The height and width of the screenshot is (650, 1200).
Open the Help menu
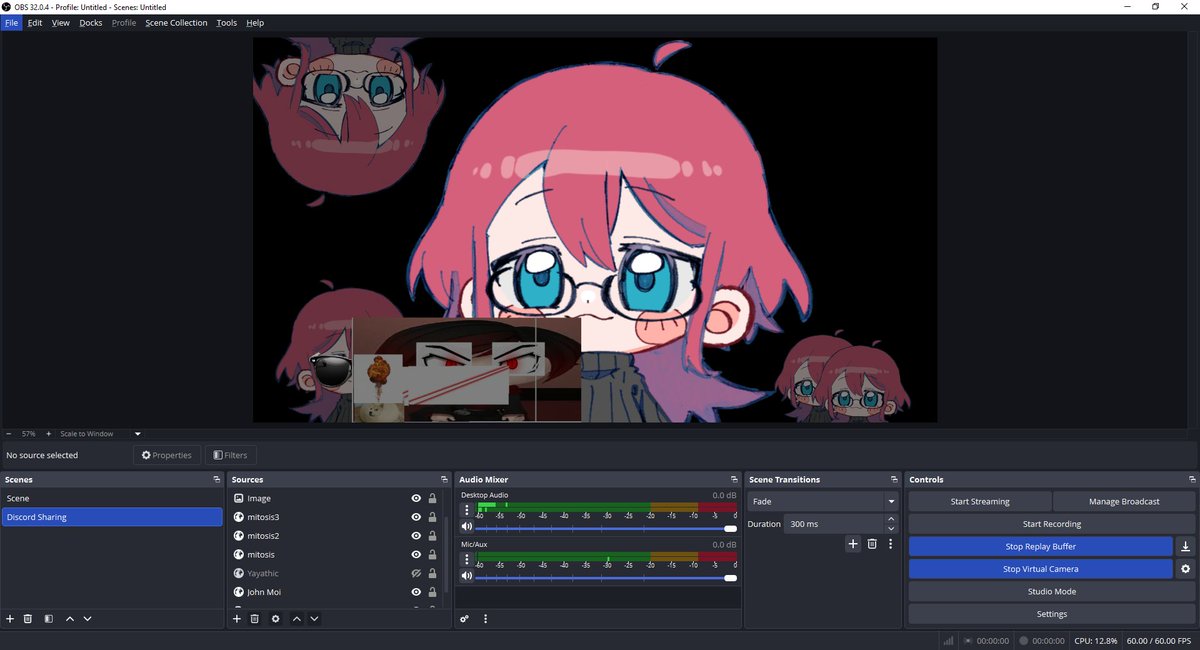[255, 22]
